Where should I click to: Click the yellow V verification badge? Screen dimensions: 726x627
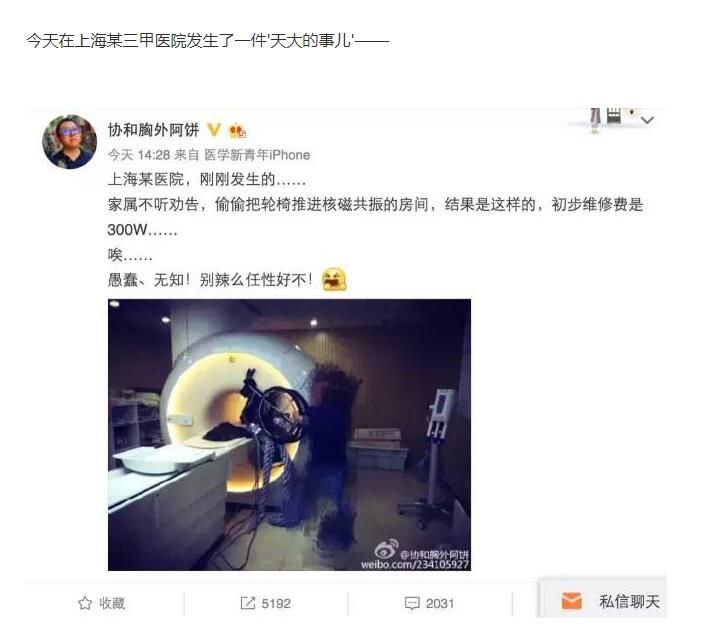click(x=213, y=130)
